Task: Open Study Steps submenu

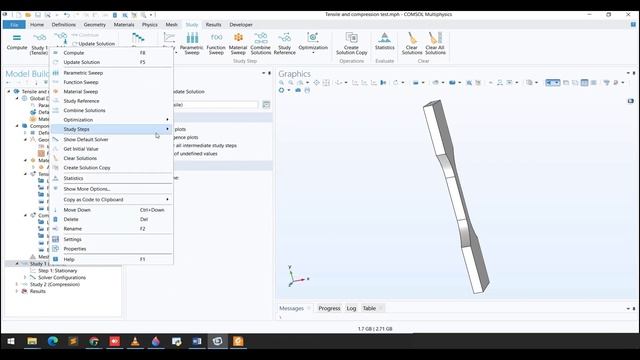Action: (x=111, y=129)
